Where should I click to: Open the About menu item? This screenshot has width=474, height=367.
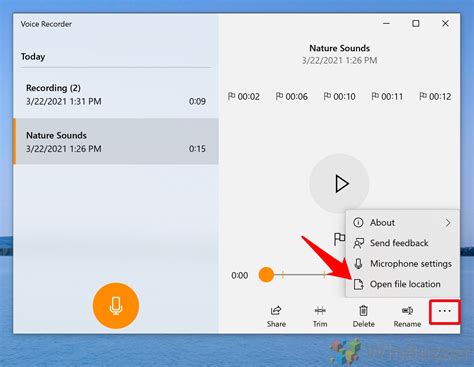pyautogui.click(x=403, y=222)
